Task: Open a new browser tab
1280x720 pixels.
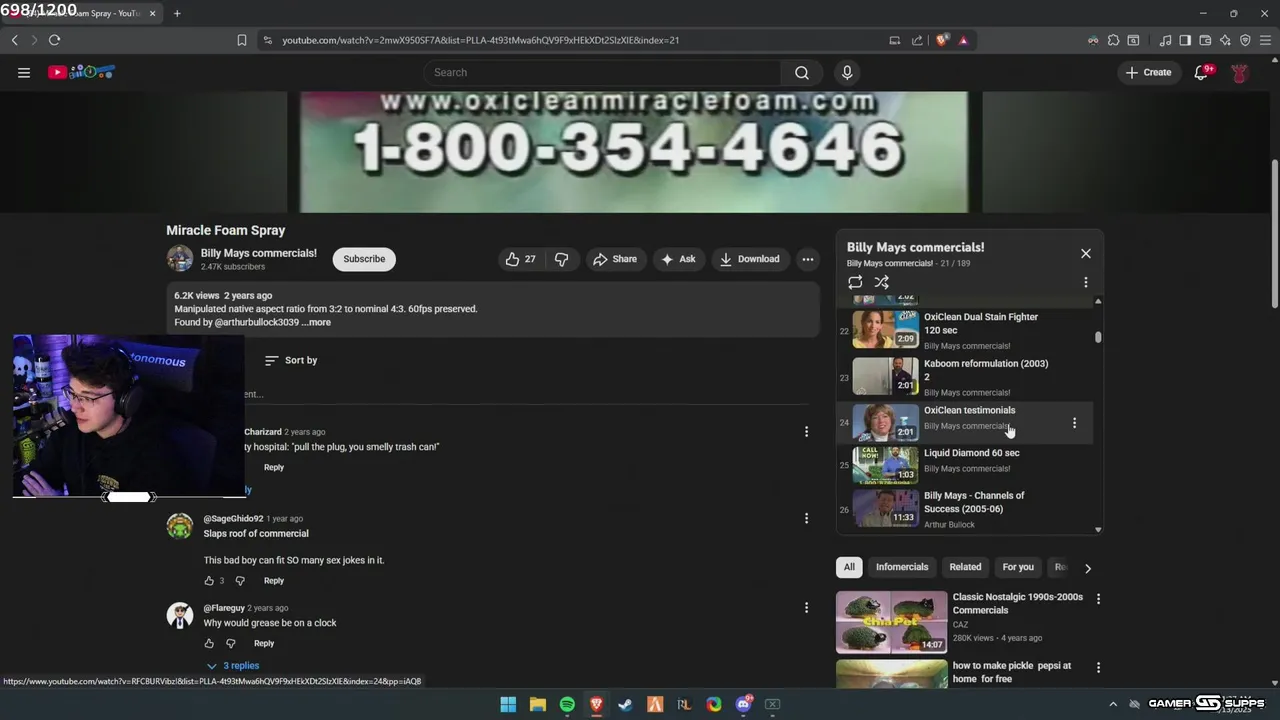Action: point(177,13)
